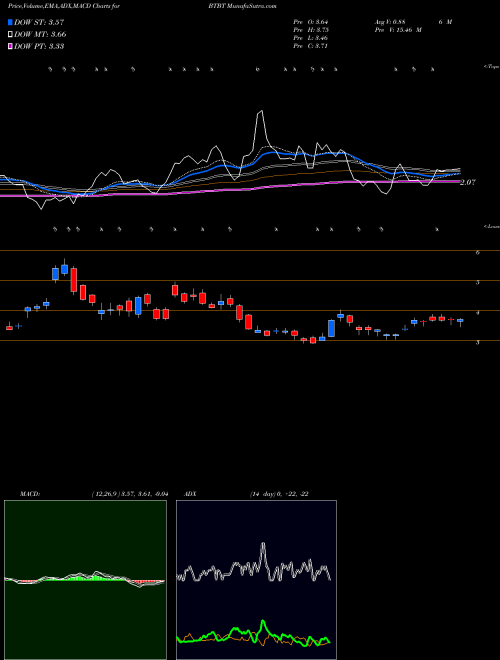
Task: Click the 'Pre H: 3.75' value
Action: tap(311, 30)
